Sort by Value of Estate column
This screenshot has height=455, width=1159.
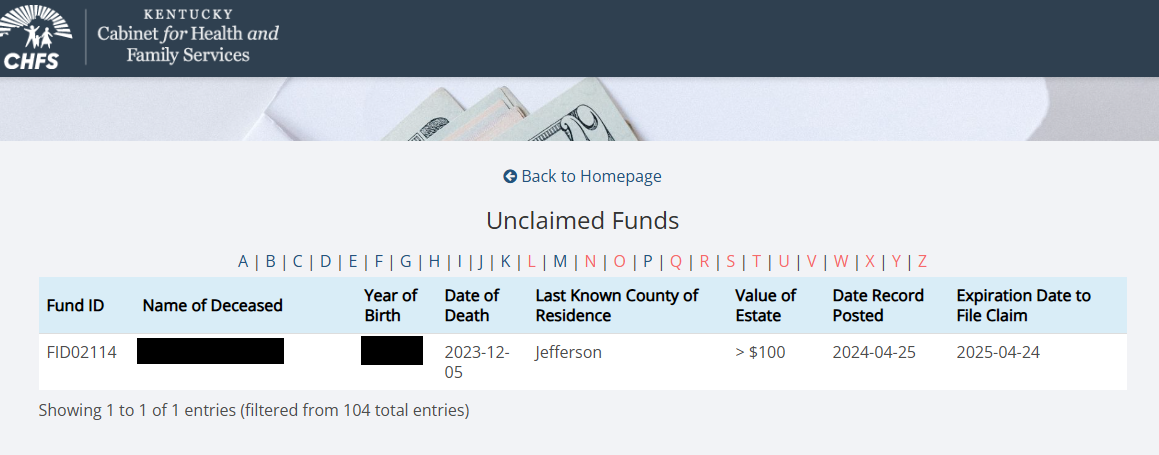766,306
